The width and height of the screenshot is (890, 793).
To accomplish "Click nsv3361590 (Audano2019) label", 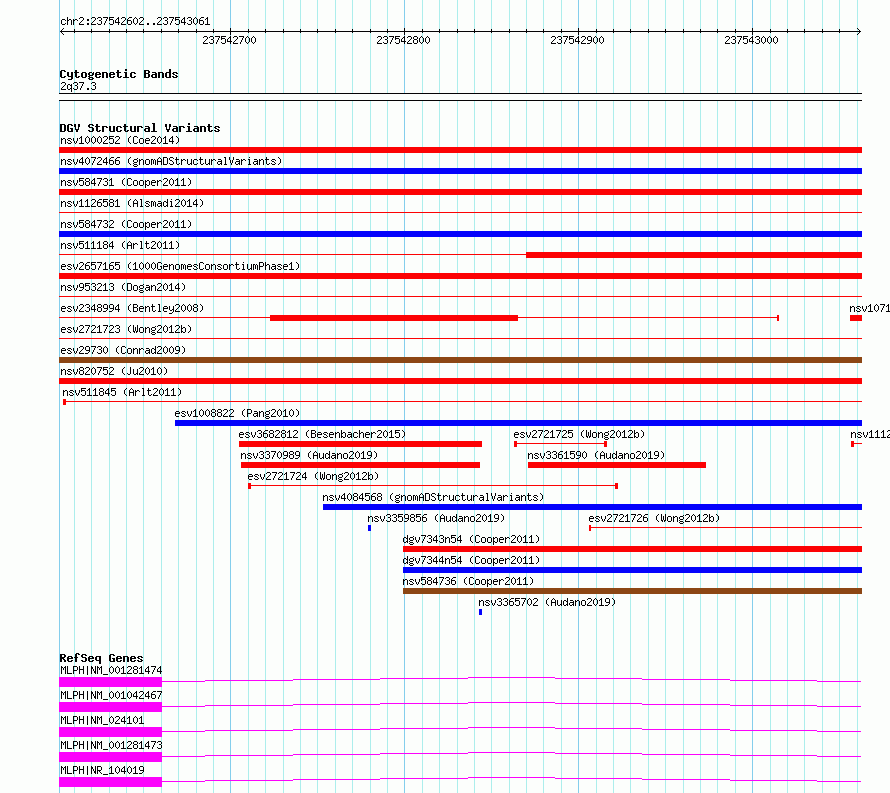I will click(x=596, y=455).
